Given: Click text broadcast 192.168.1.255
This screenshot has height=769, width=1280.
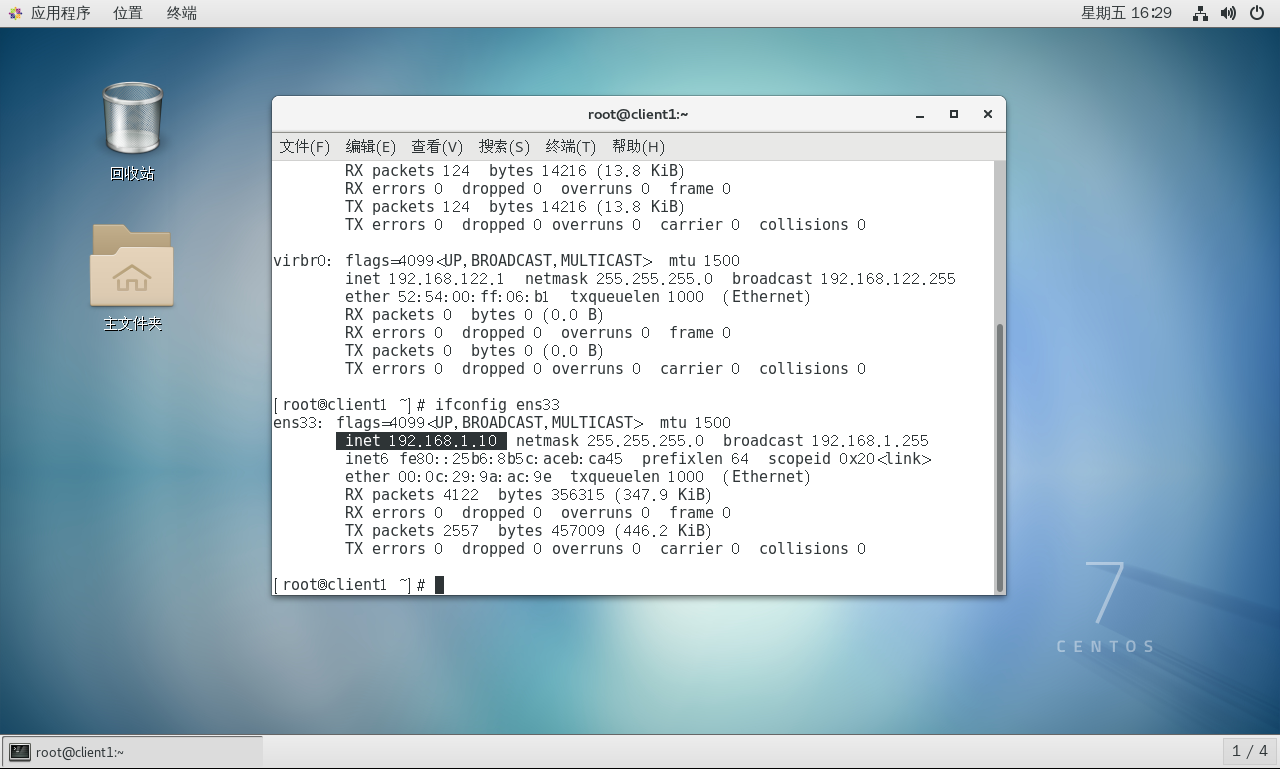Looking at the screenshot, I should (x=826, y=441).
